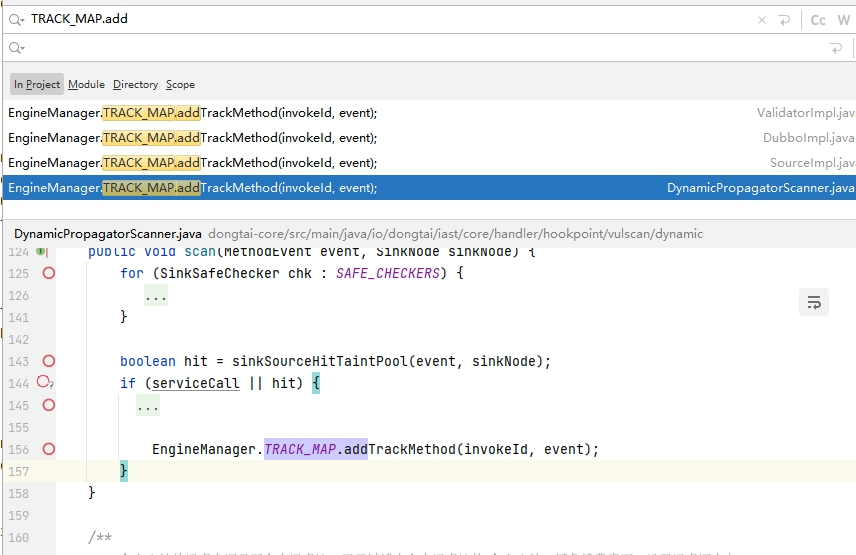The image size is (856, 555).
Task: Click new line icon in search field
Action: pyautogui.click(x=785, y=19)
